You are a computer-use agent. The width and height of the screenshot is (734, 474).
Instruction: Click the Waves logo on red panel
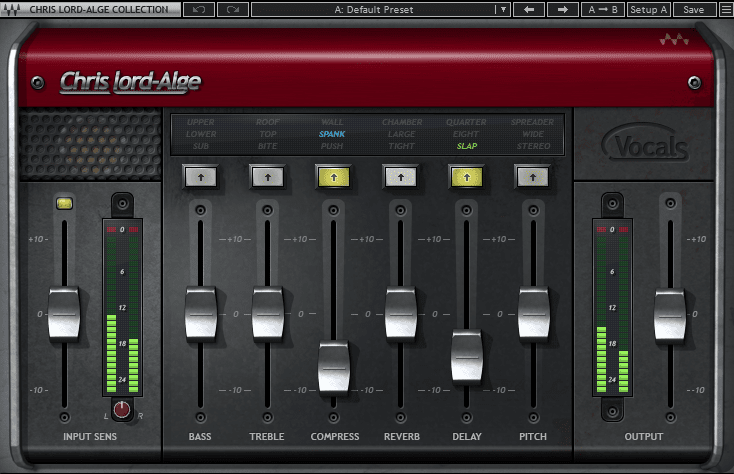(x=674, y=40)
